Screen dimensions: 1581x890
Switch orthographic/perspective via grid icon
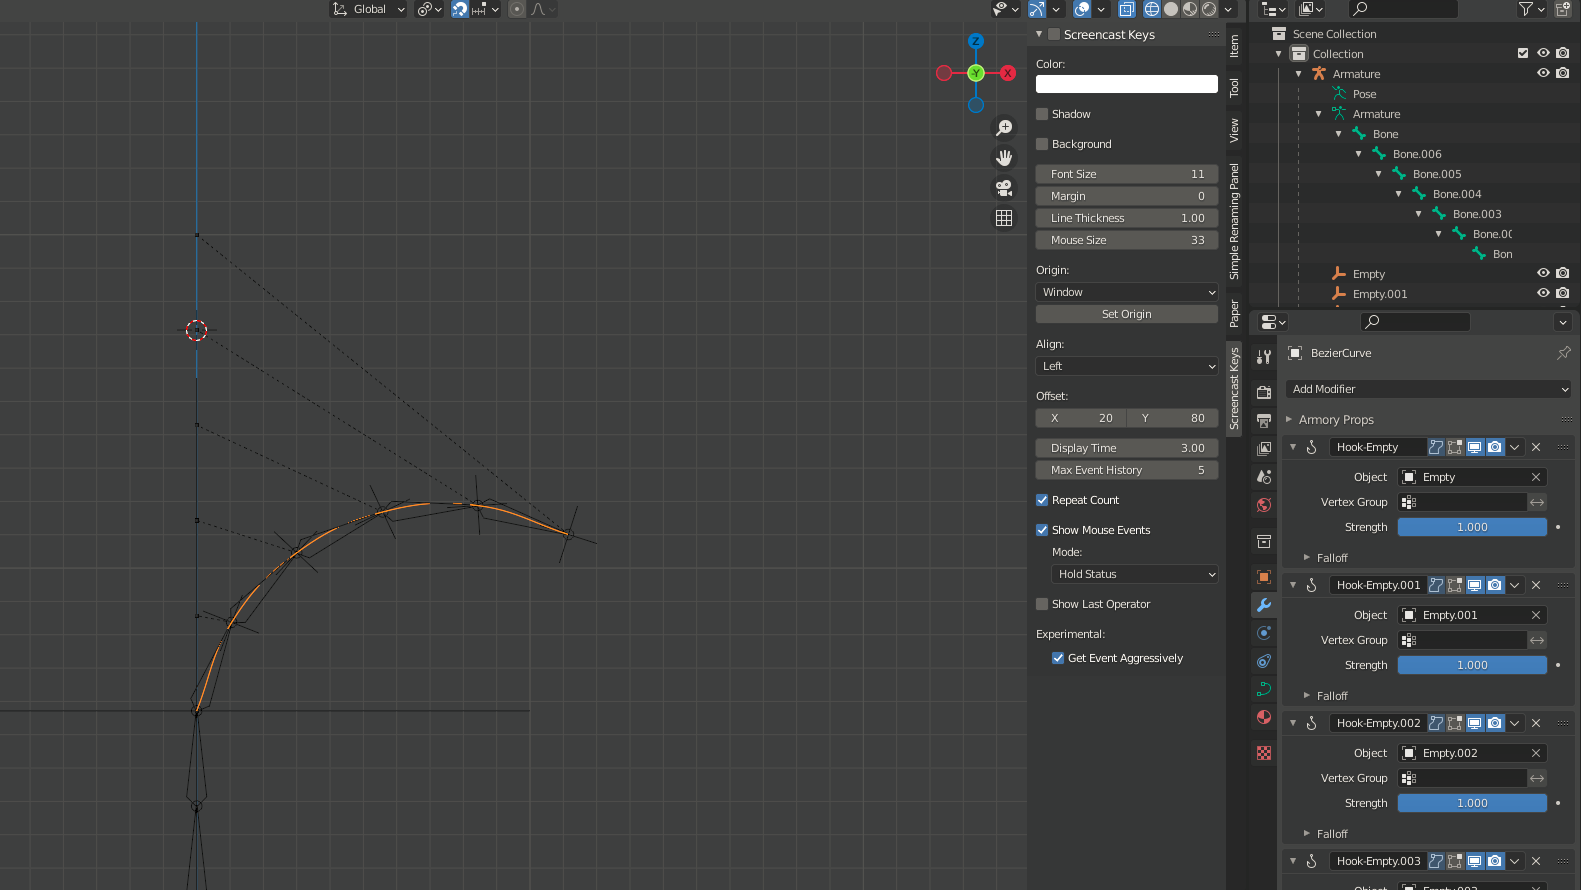[x=1004, y=218]
